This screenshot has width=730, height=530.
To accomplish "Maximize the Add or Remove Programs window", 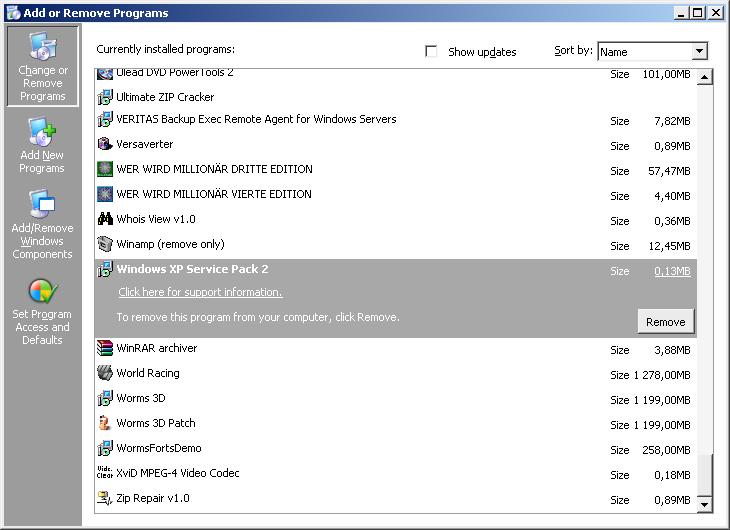I will pos(697,13).
